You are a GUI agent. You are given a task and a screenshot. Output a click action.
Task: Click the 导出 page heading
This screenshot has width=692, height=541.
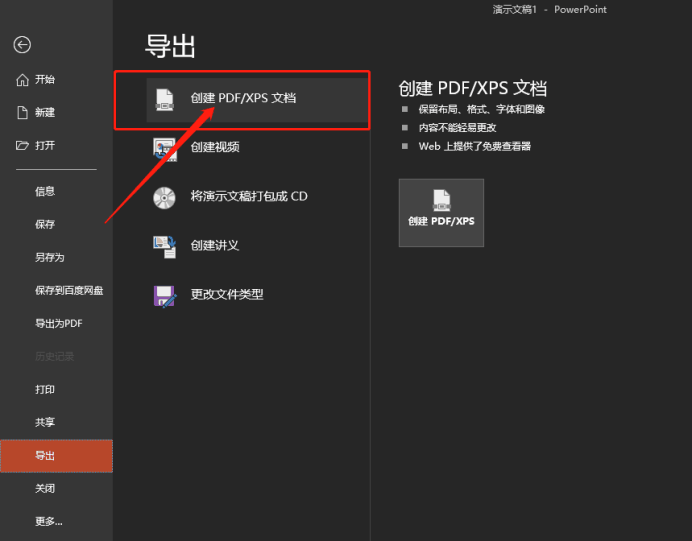(170, 46)
